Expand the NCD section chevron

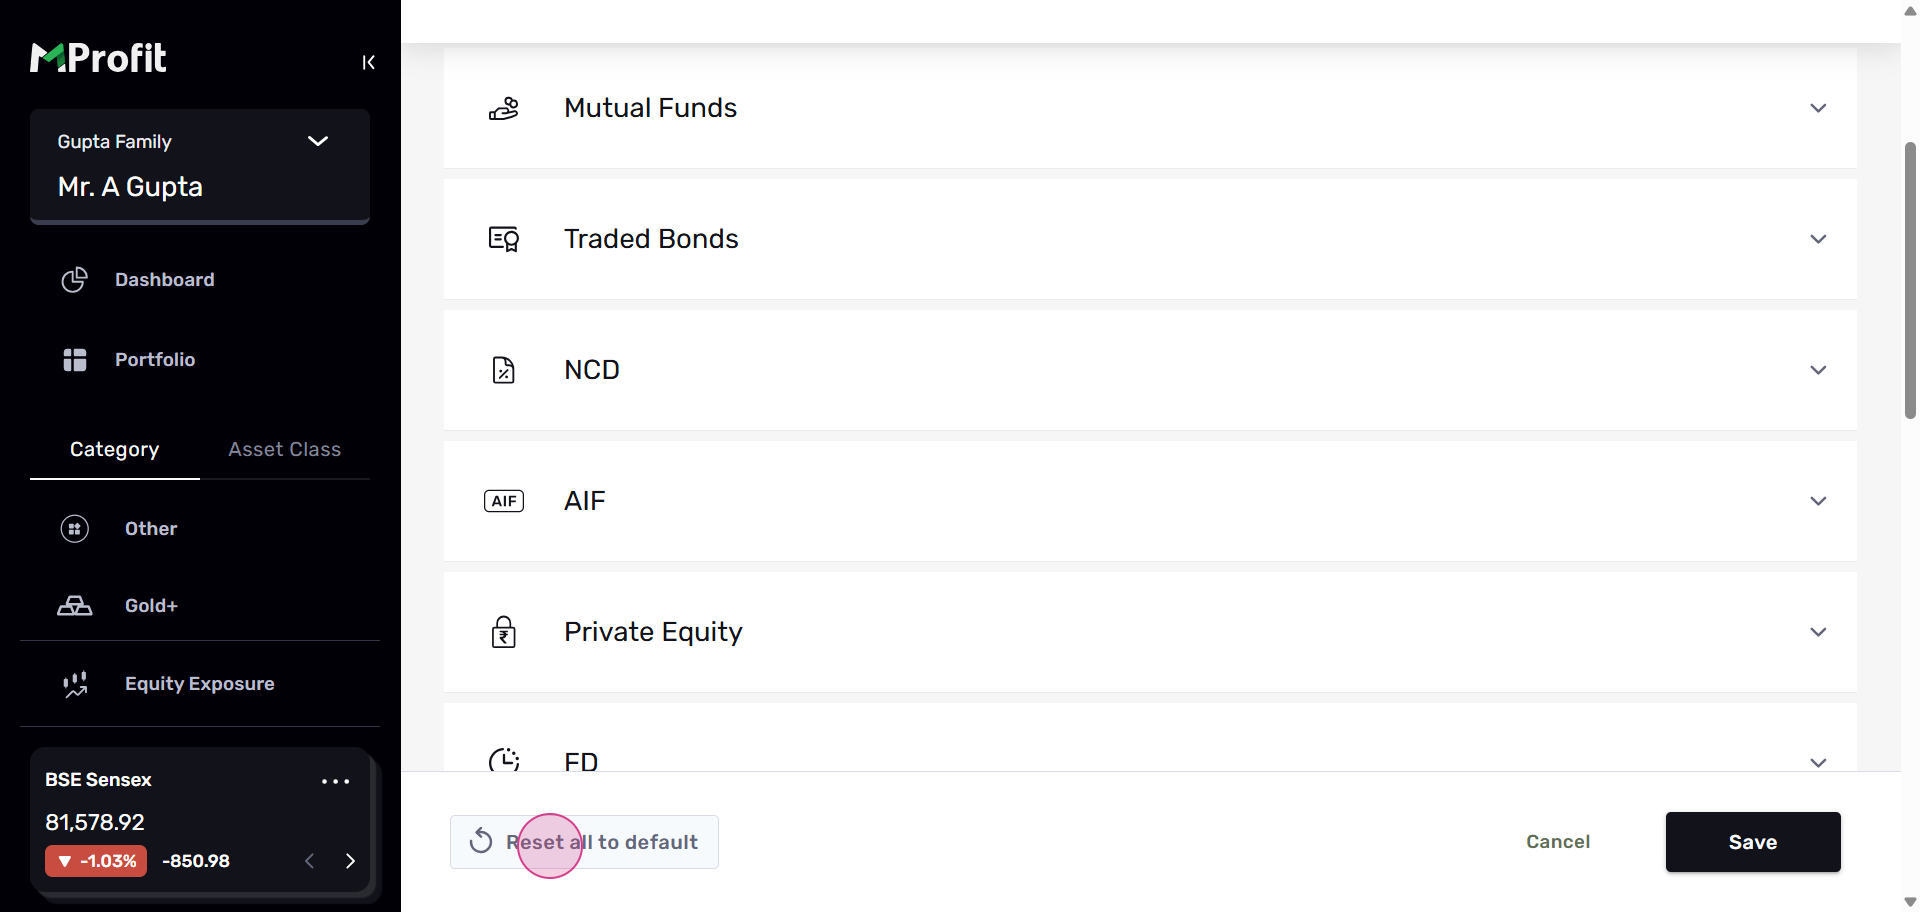pos(1818,370)
